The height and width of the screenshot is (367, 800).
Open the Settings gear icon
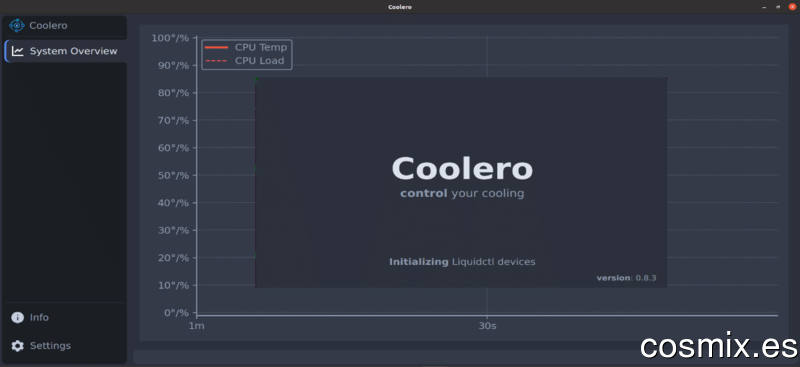17,346
